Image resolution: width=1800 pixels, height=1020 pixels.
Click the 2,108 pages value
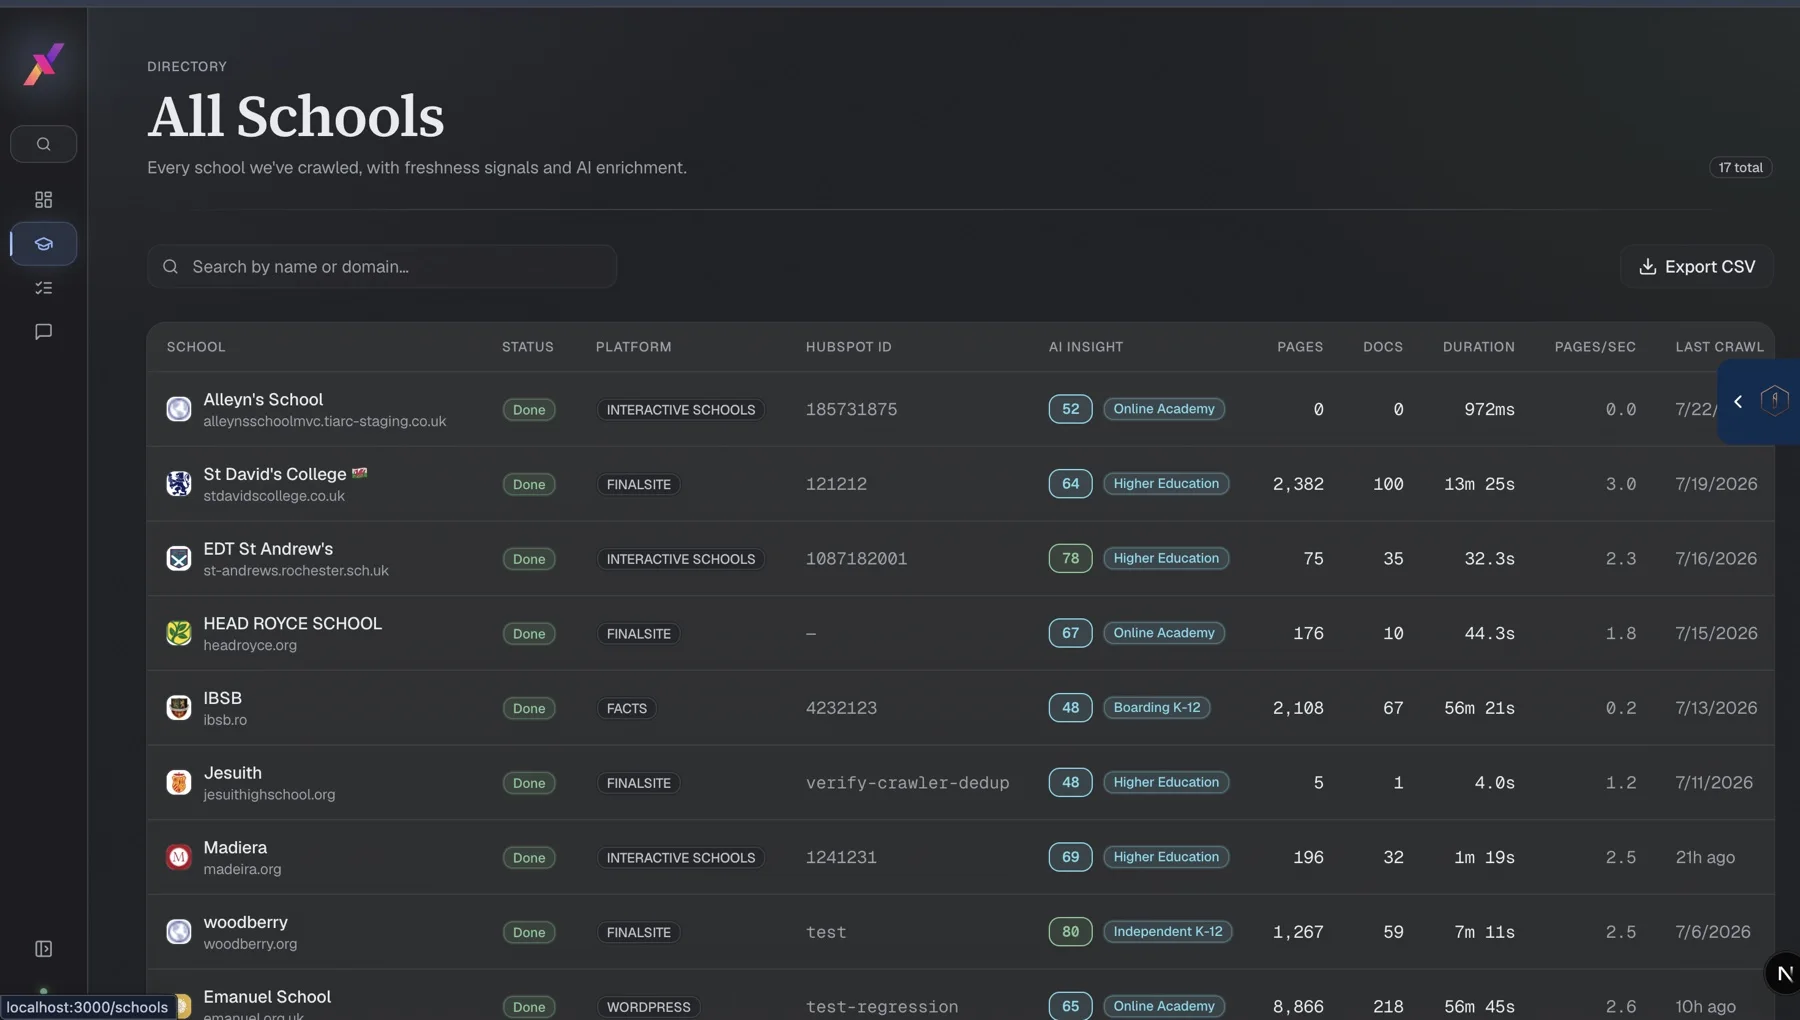click(x=1298, y=708)
